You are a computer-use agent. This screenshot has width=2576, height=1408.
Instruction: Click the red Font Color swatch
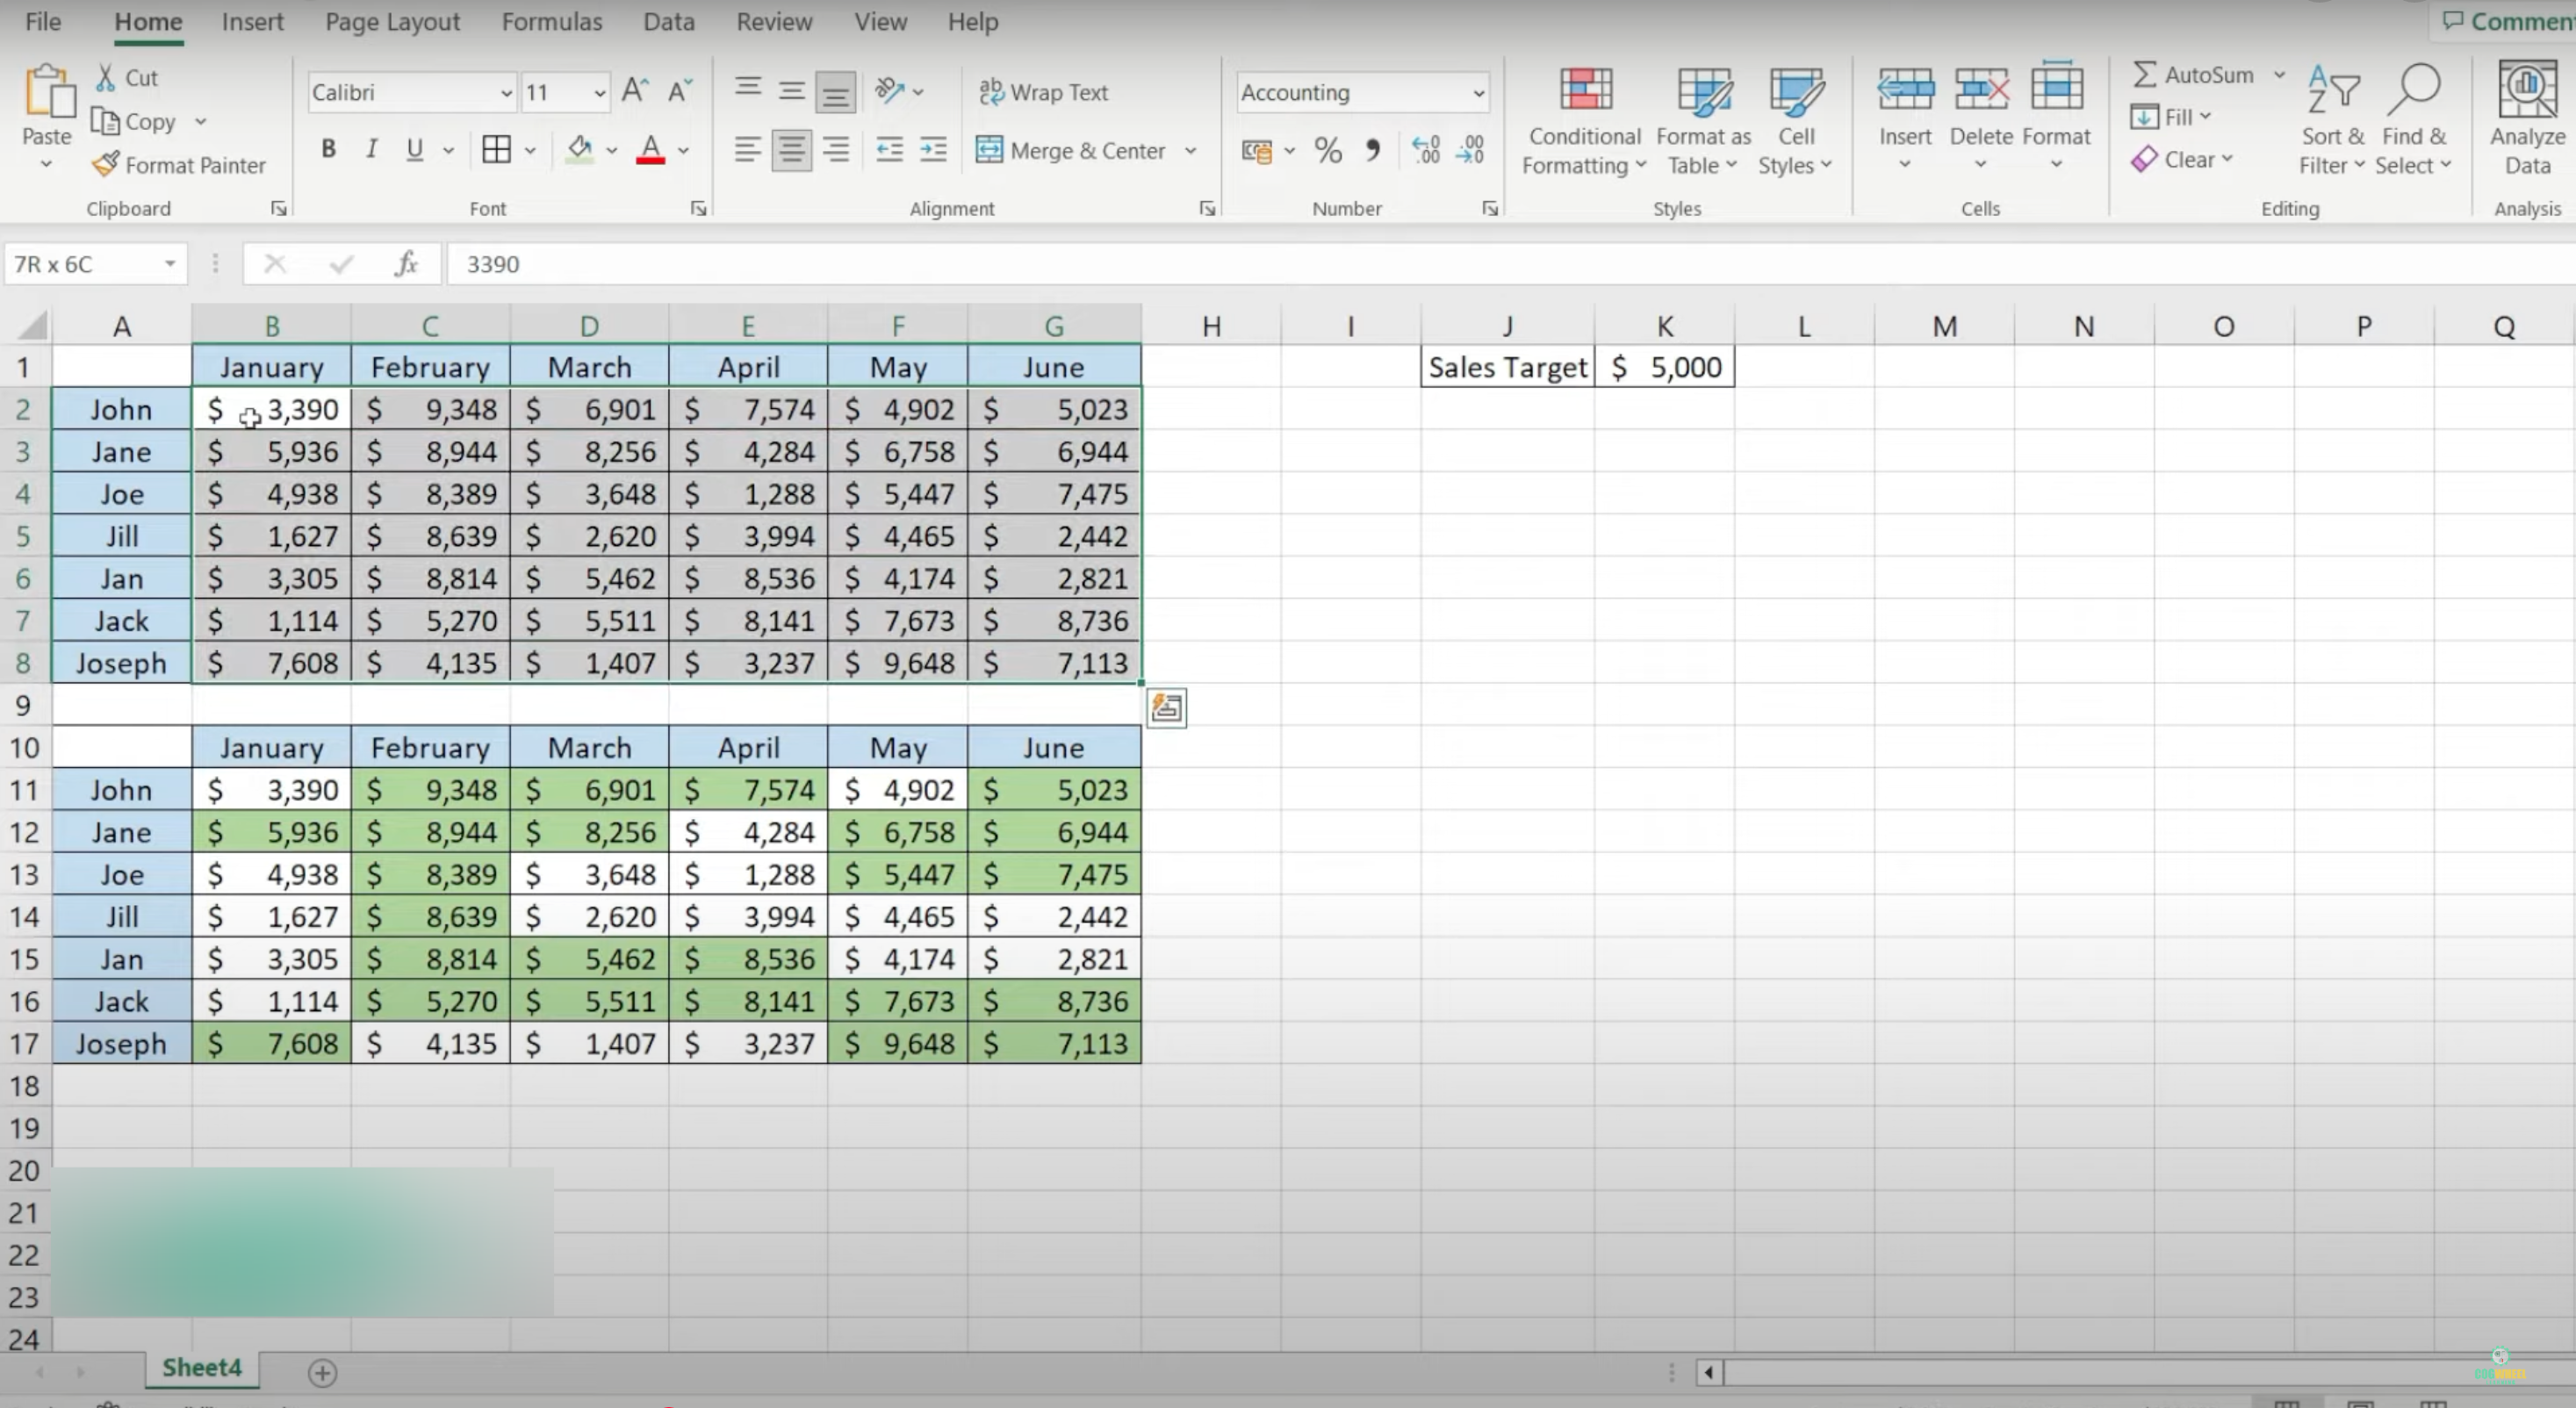[650, 150]
